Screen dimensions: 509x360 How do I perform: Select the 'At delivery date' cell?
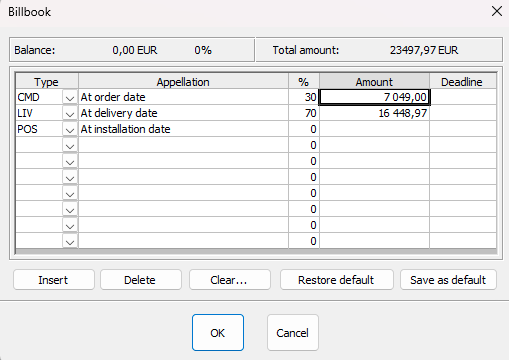[183, 113]
